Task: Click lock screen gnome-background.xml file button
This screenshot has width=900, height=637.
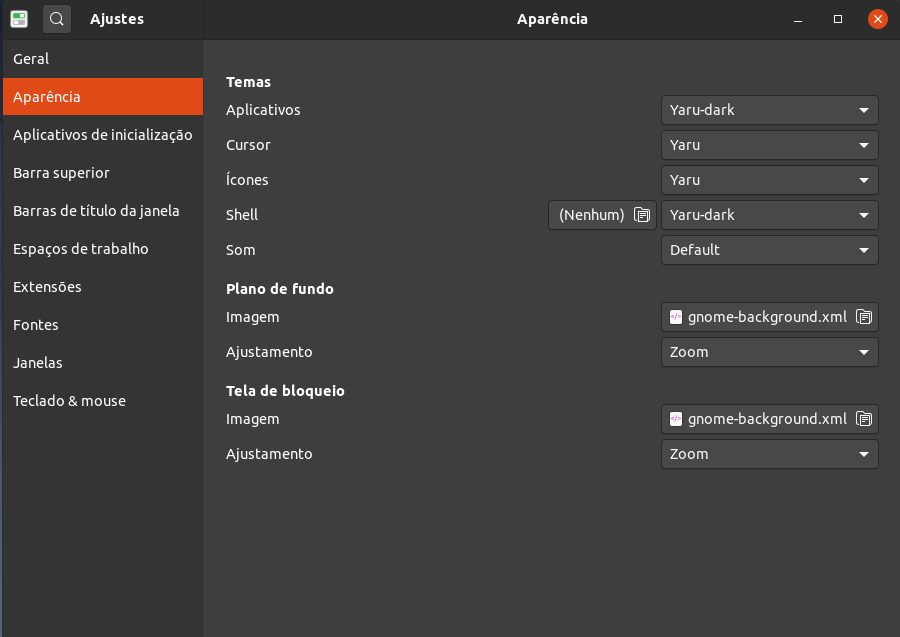Action: (x=767, y=419)
